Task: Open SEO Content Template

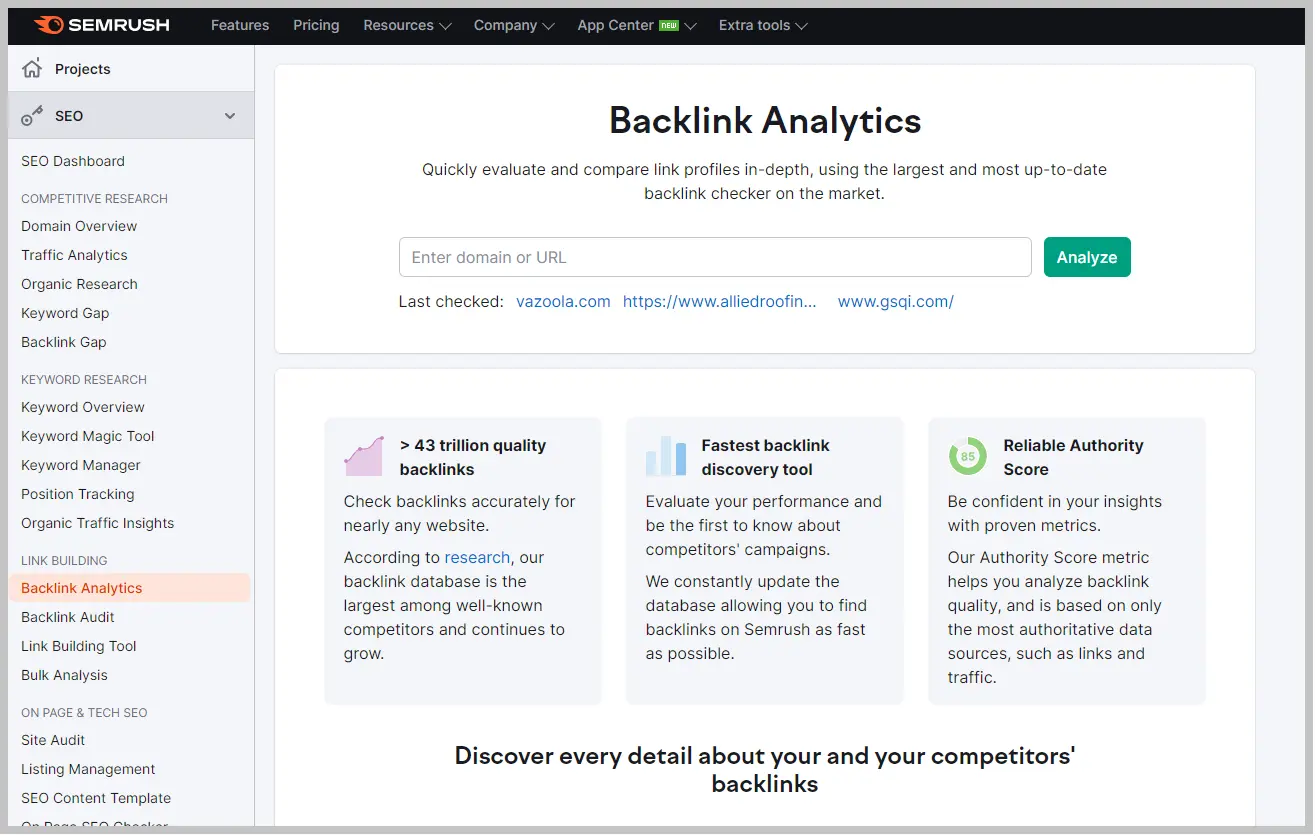Action: point(96,798)
